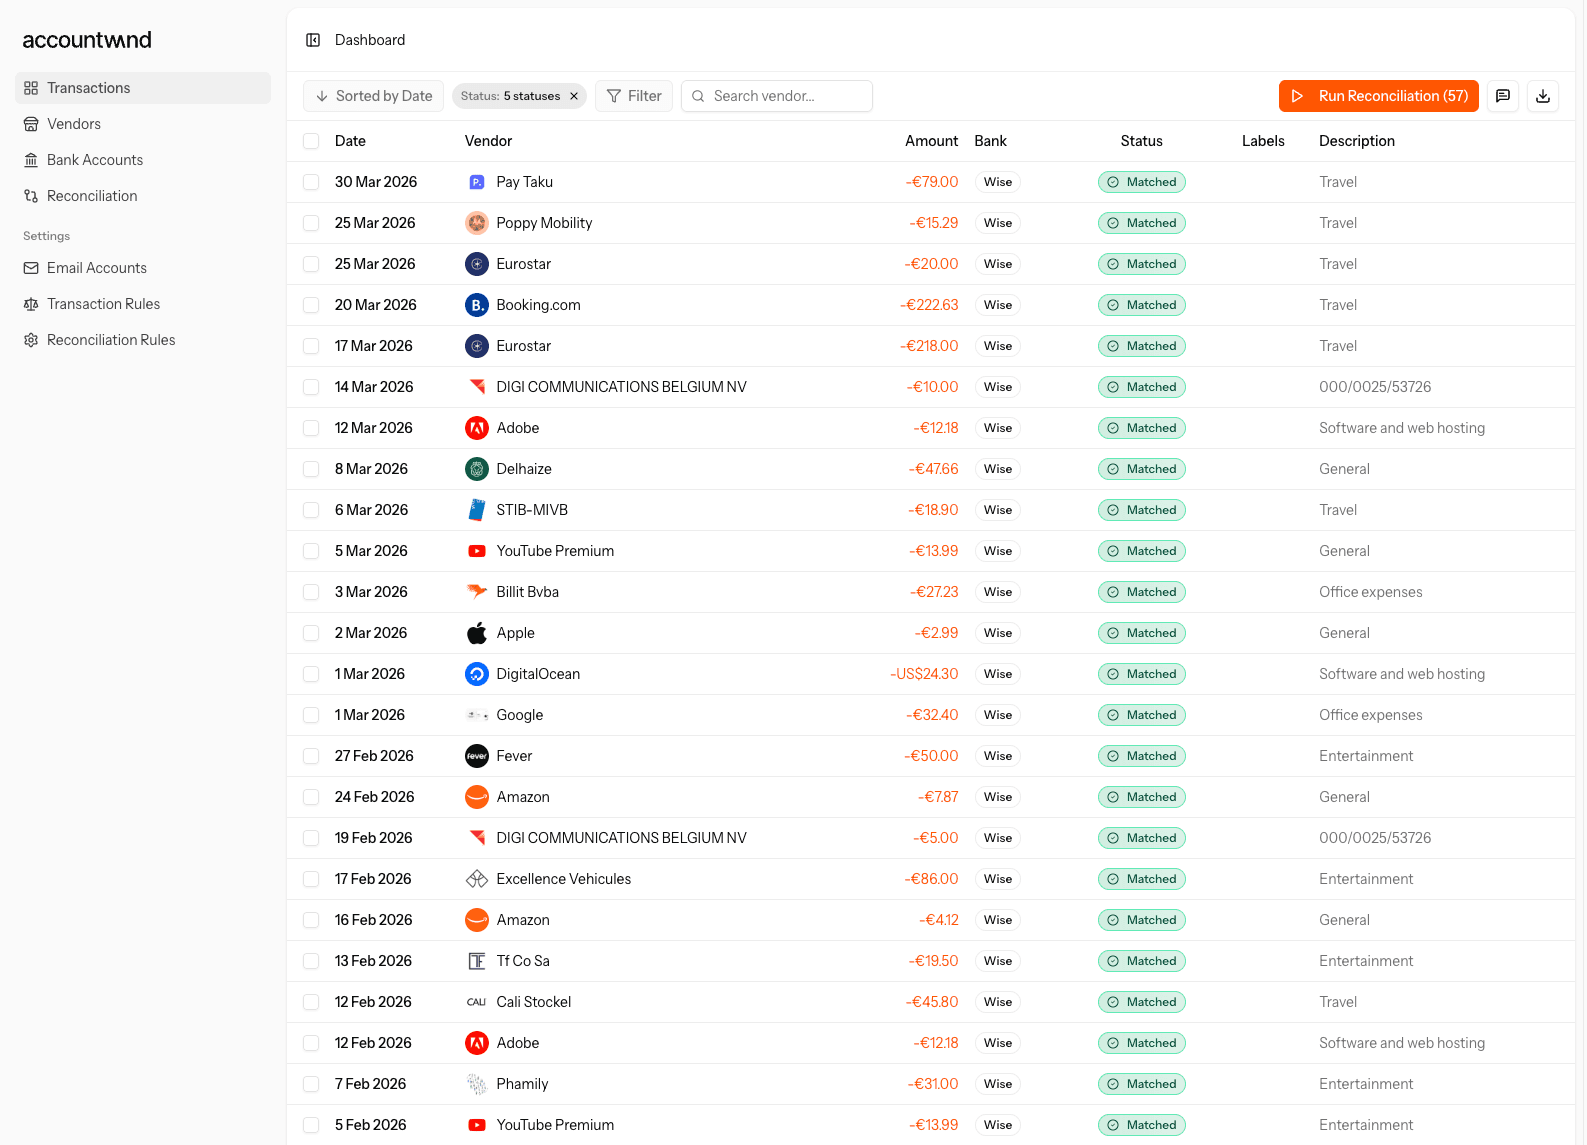This screenshot has height=1145, width=1587.
Task: Click the Matched badge on DigitalOcean row
Action: [x=1142, y=674]
